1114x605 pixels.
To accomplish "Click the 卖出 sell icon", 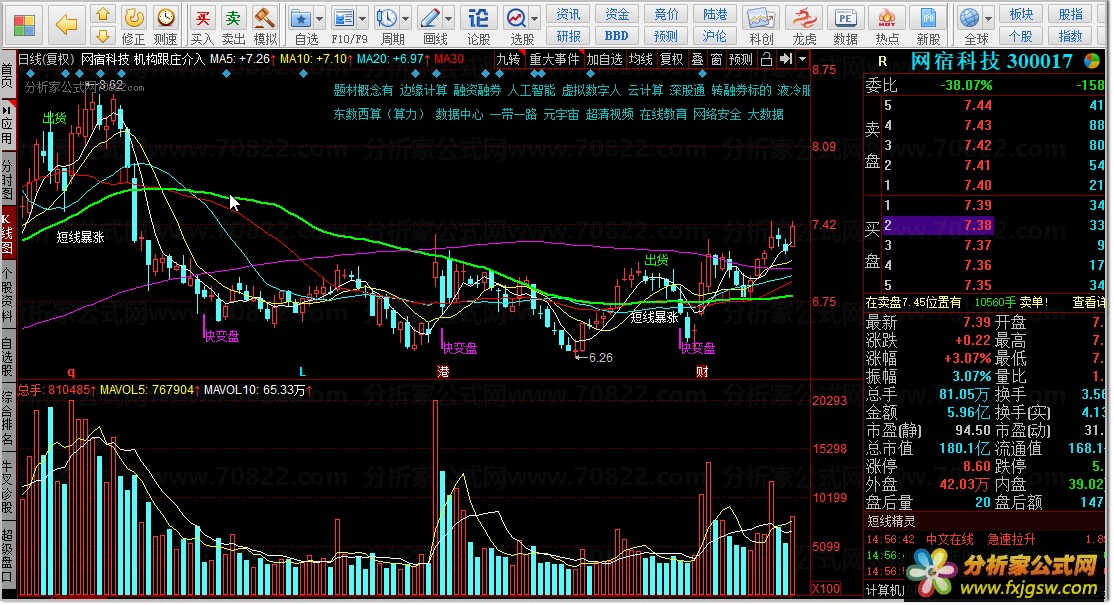I will coord(233,18).
